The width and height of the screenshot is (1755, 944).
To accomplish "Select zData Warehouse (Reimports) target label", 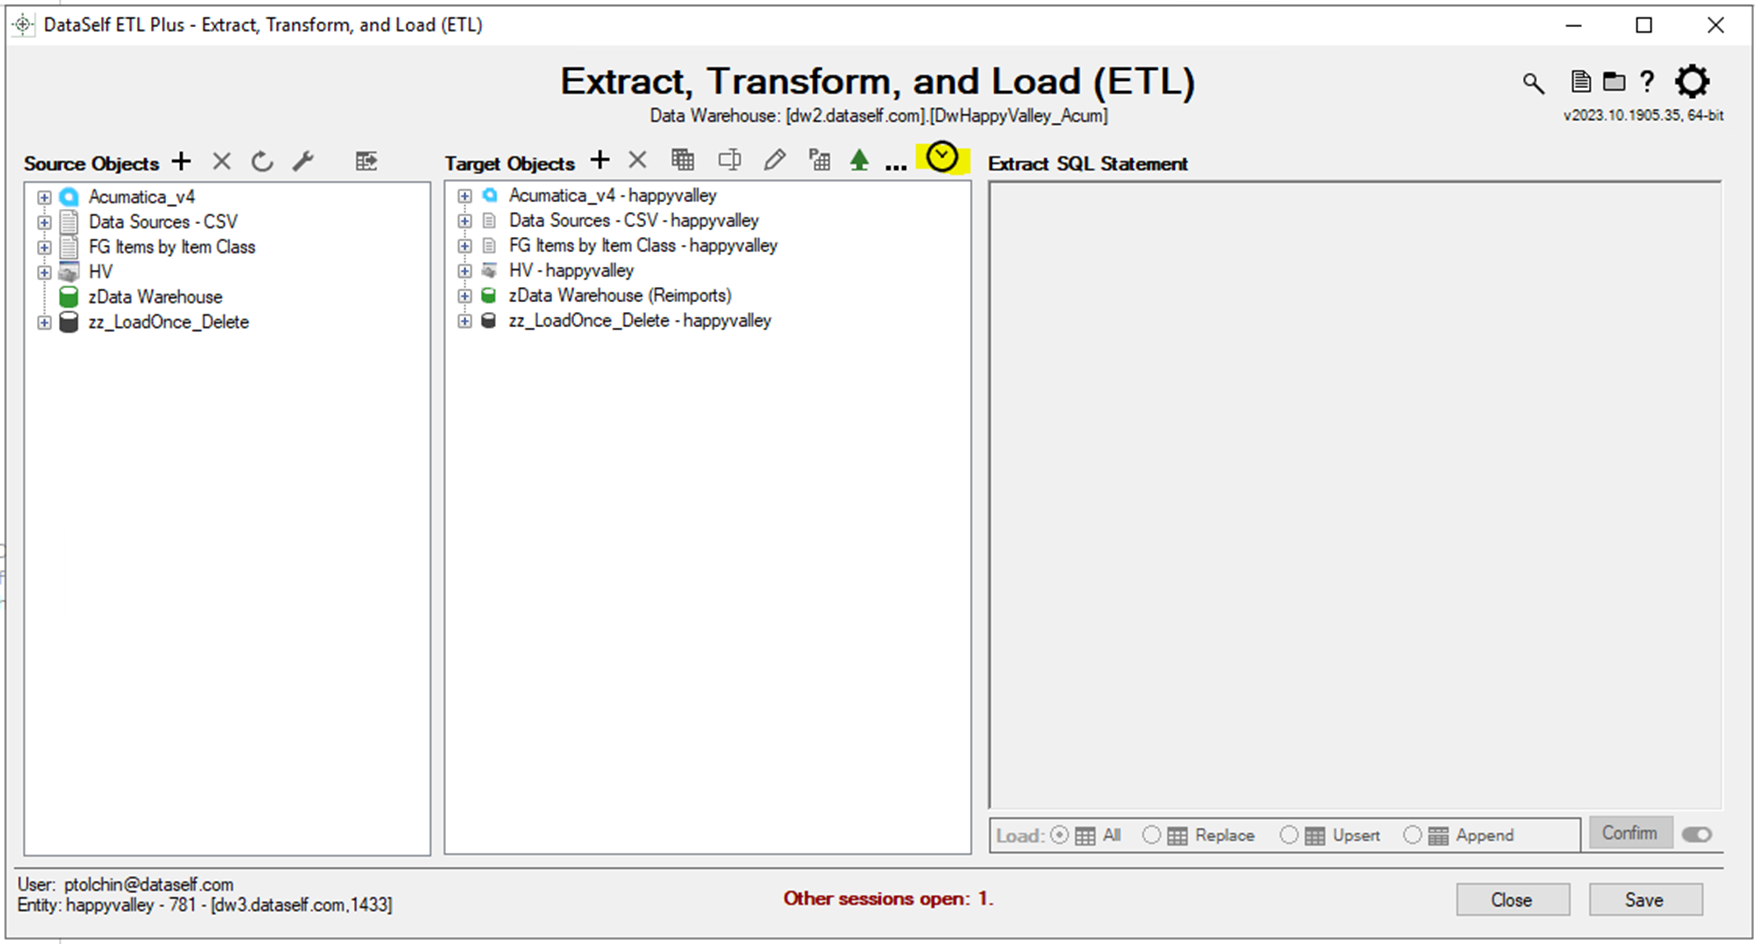I will pos(620,296).
